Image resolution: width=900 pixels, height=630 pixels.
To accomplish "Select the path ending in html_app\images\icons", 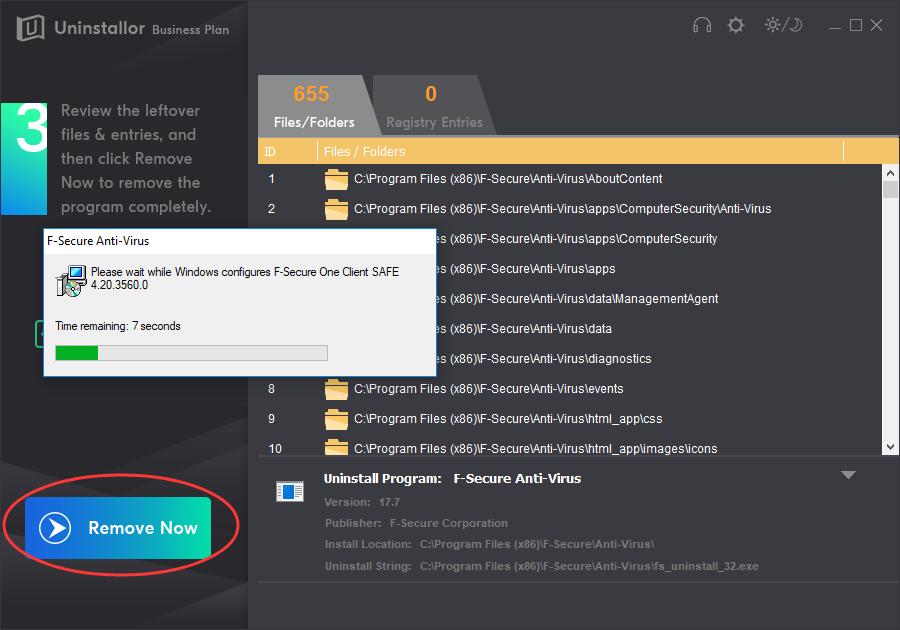I will click(536, 448).
